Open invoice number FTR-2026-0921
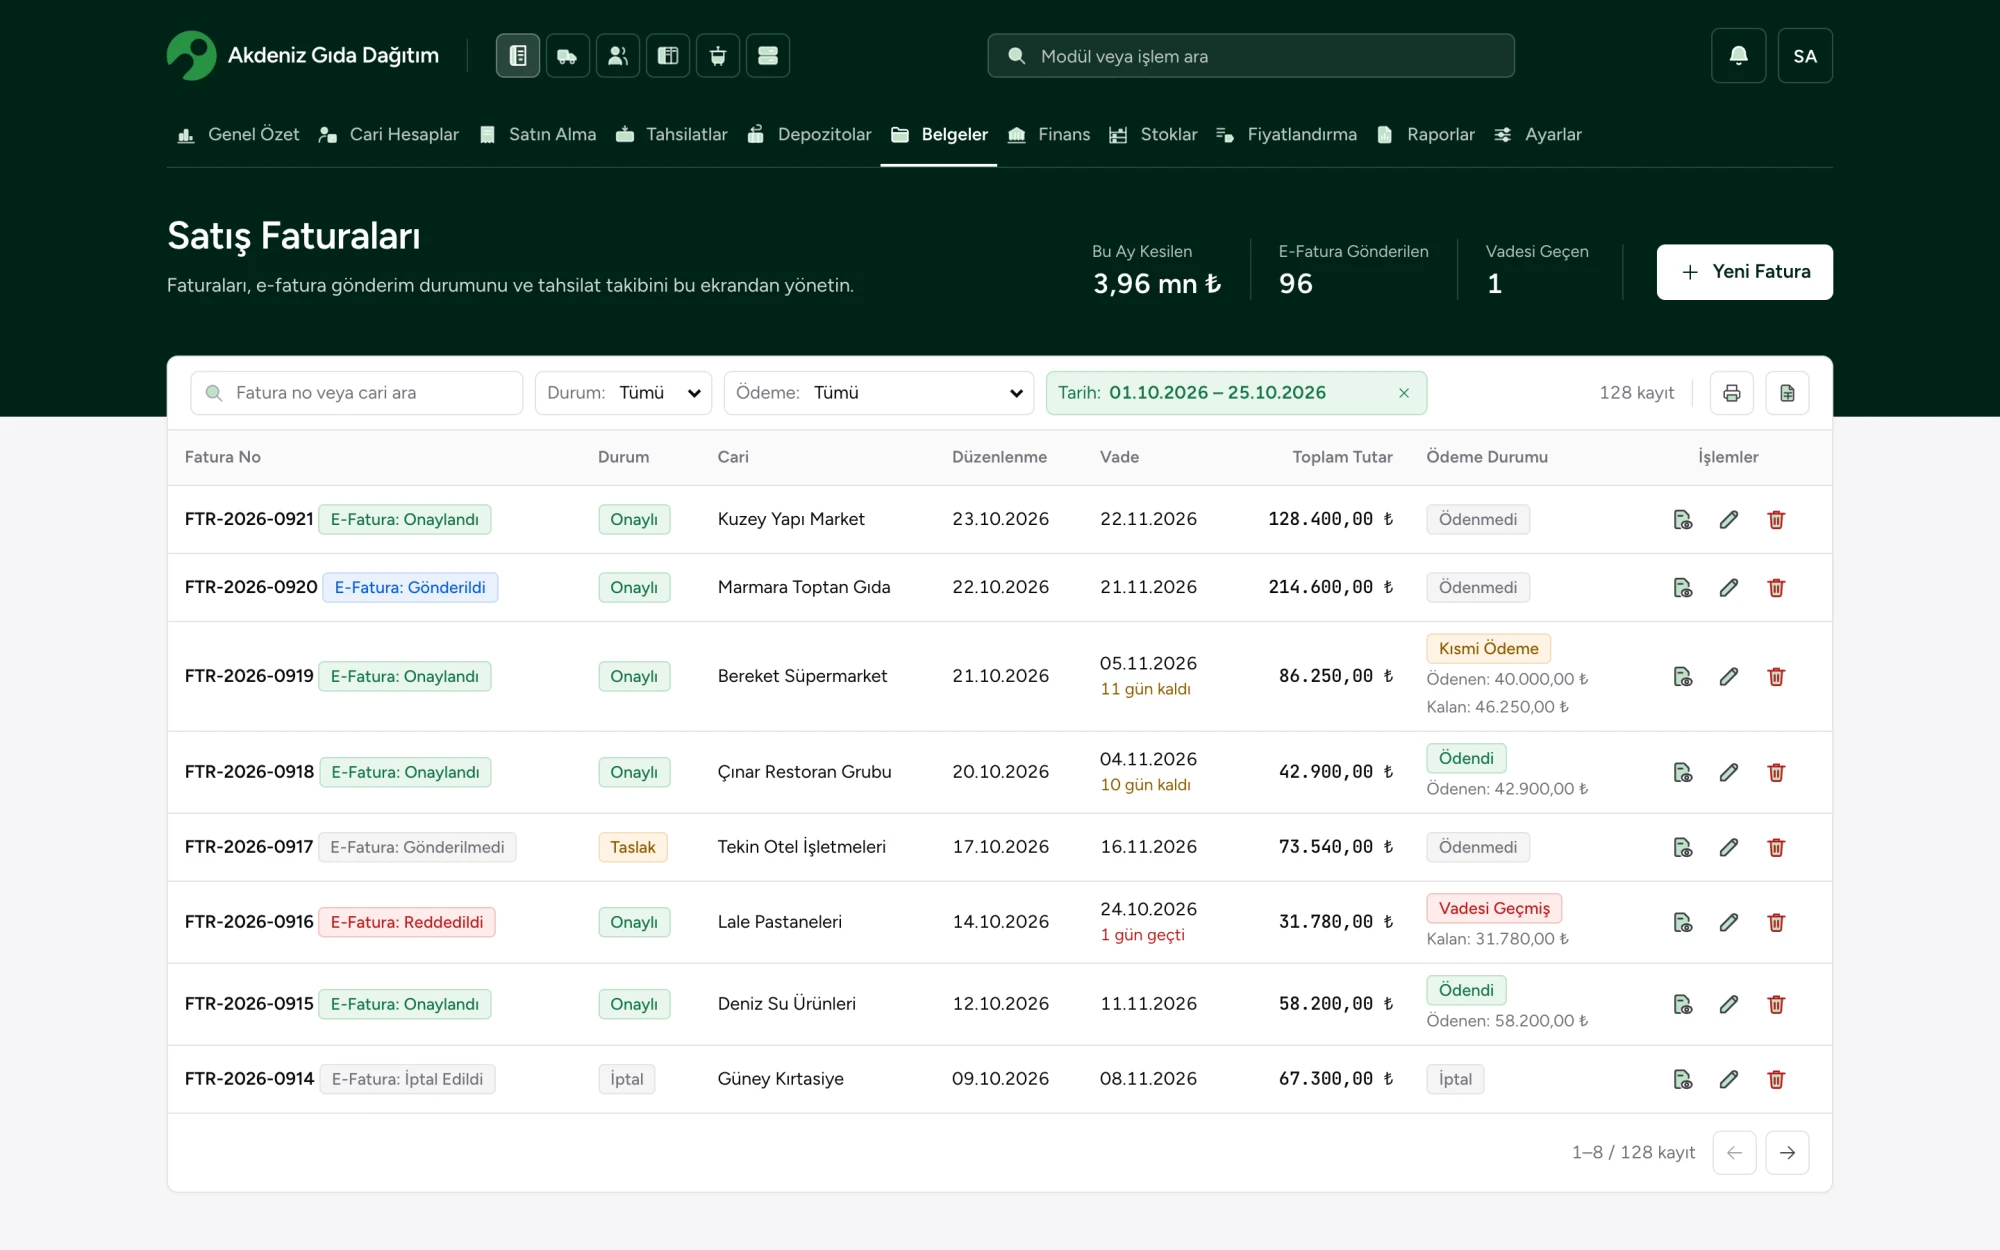 click(x=249, y=519)
